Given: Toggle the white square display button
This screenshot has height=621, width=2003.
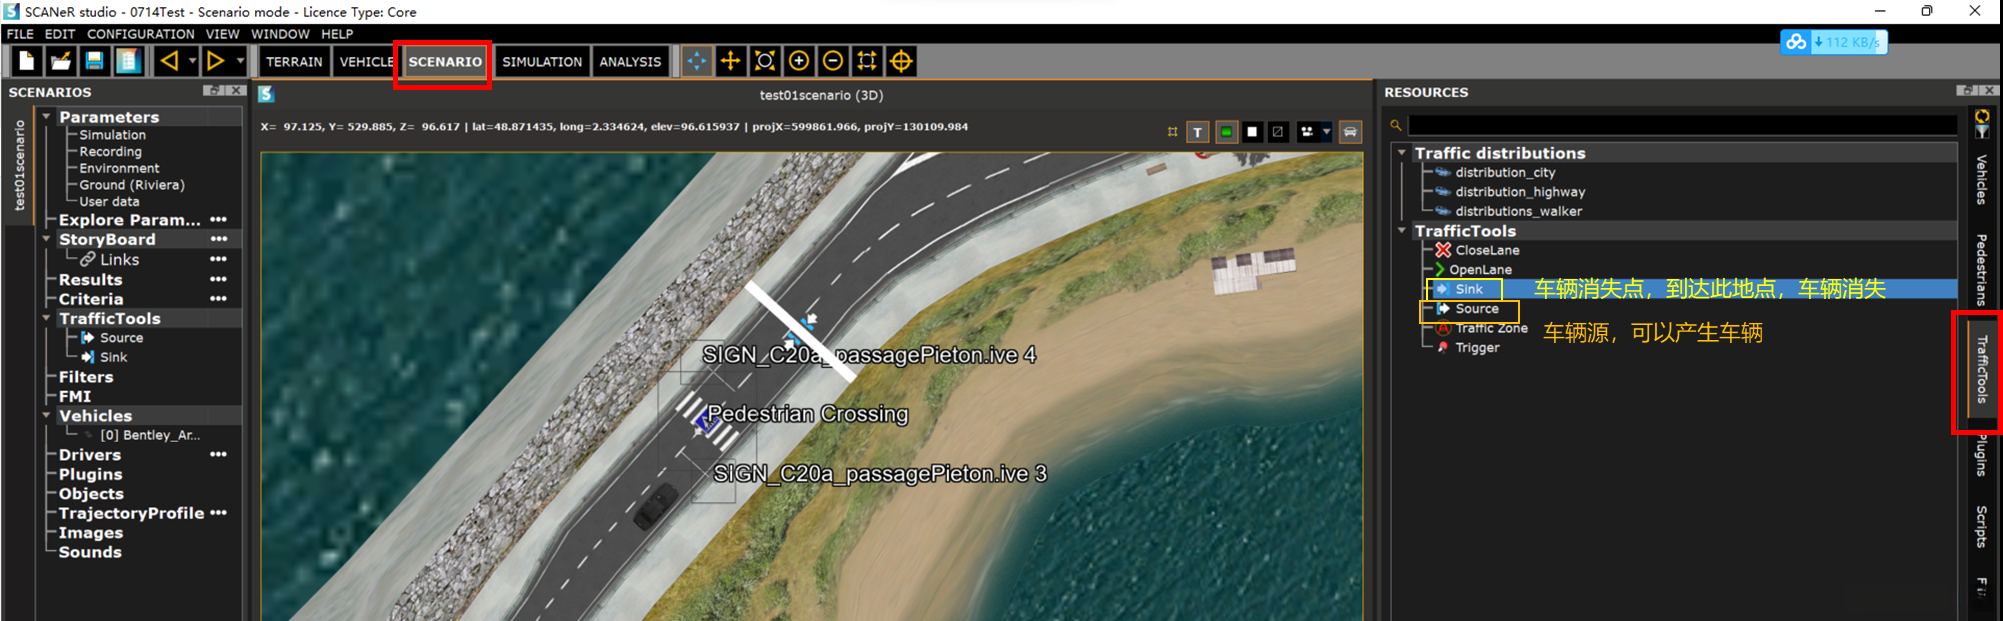Looking at the screenshot, I should [1252, 132].
